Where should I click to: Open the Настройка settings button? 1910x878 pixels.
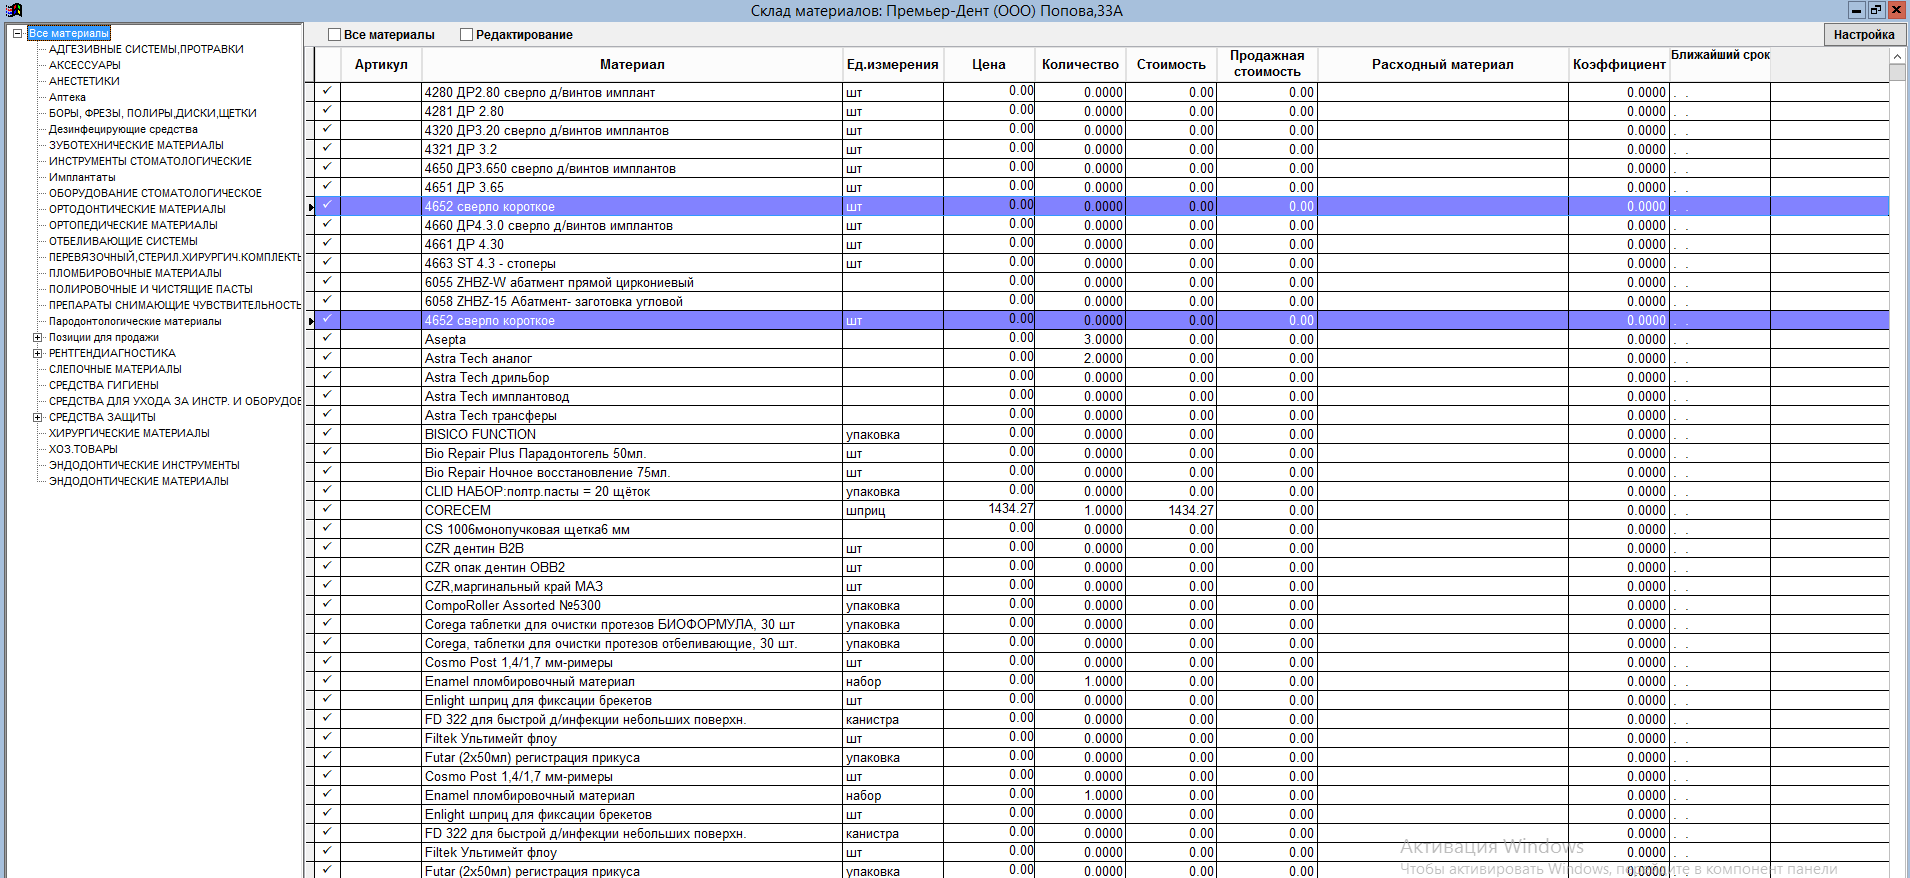coord(1863,35)
